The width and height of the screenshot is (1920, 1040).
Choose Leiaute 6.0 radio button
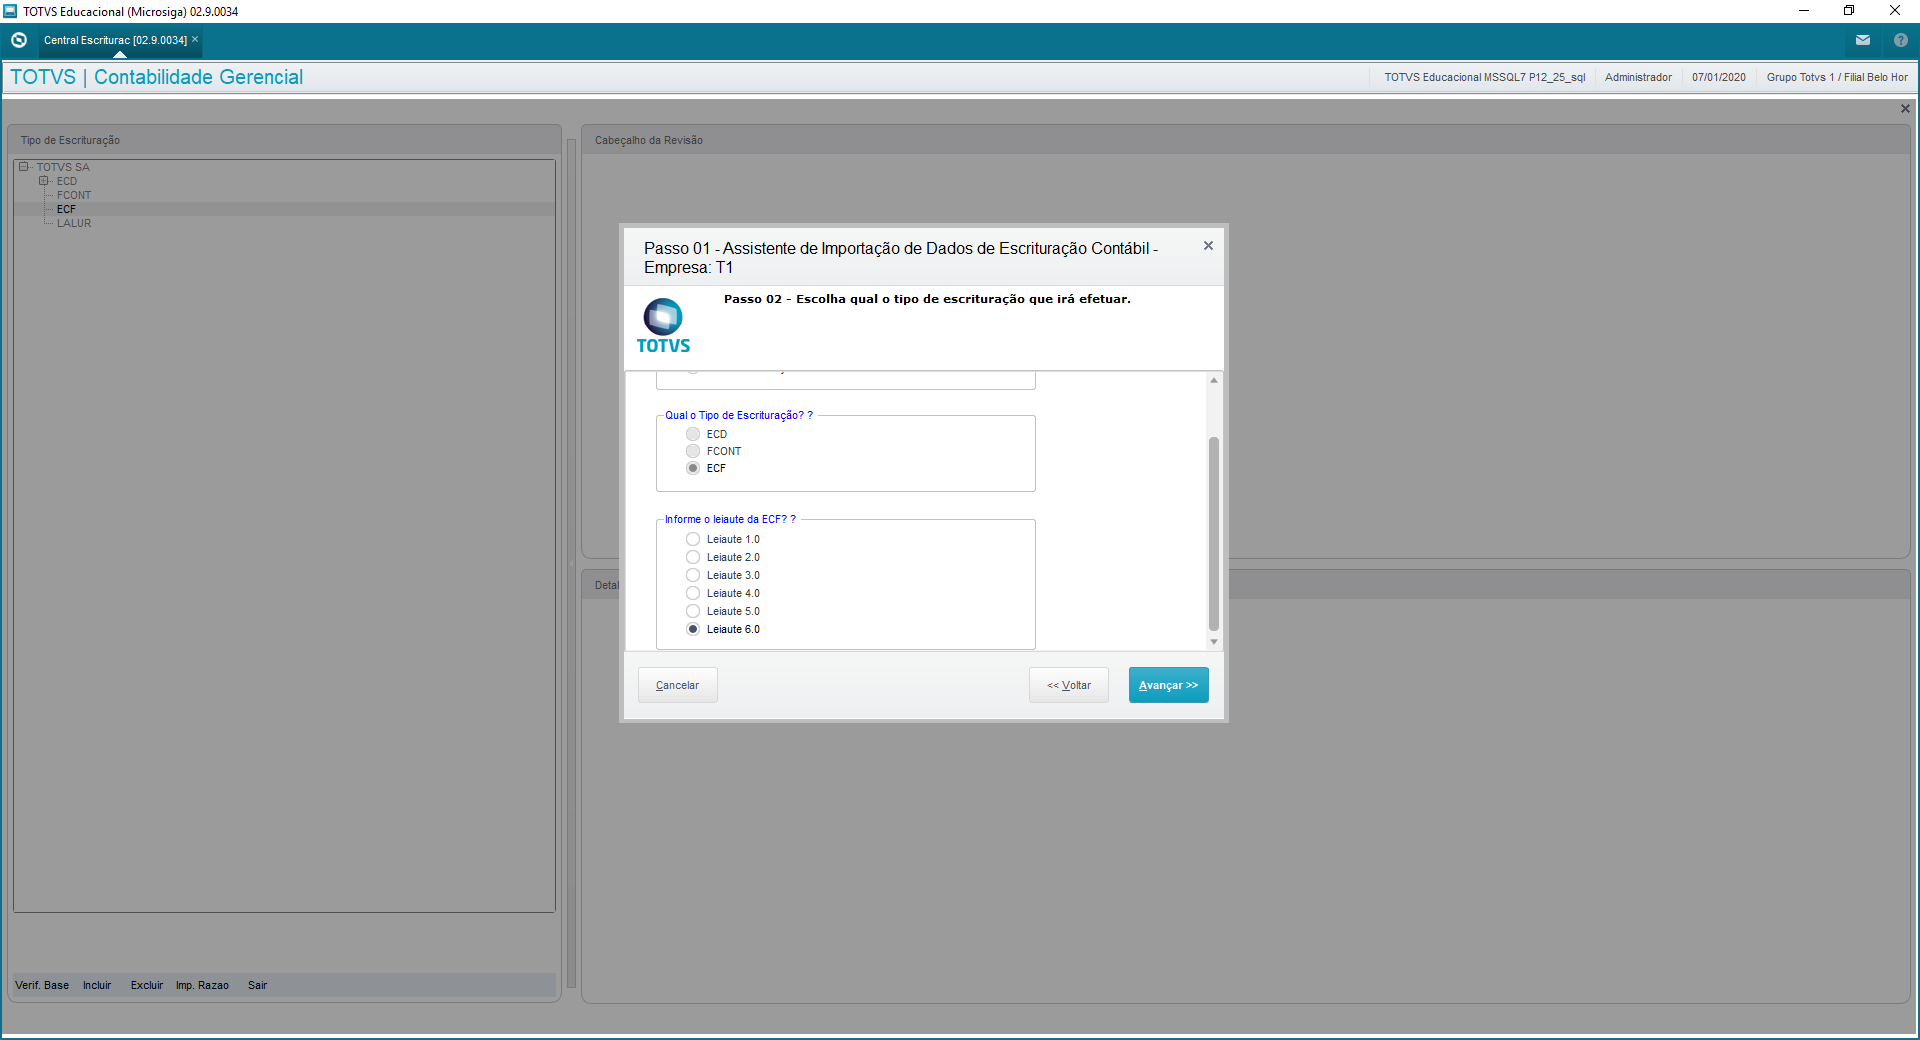pyautogui.click(x=693, y=629)
